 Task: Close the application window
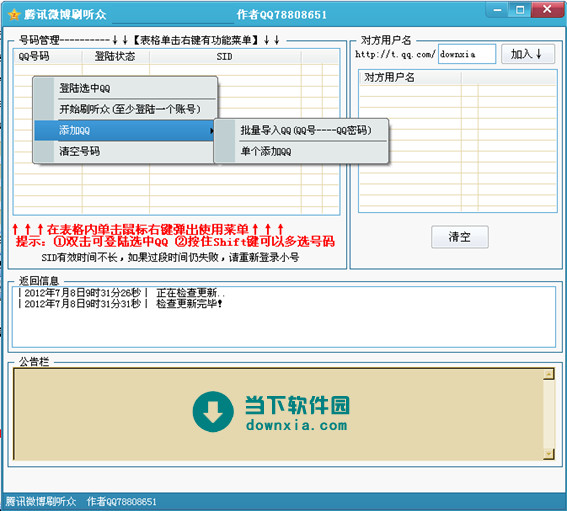tap(547, 9)
